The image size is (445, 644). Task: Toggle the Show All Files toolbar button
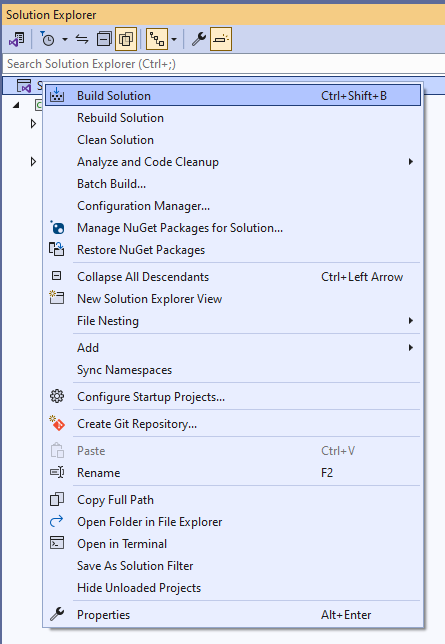(x=126, y=39)
